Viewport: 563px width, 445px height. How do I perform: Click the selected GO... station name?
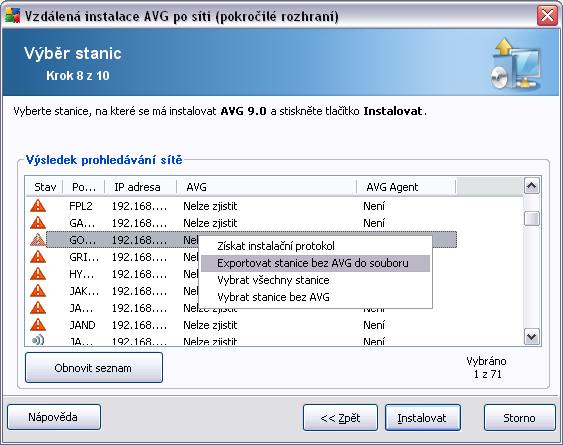[x=83, y=240]
